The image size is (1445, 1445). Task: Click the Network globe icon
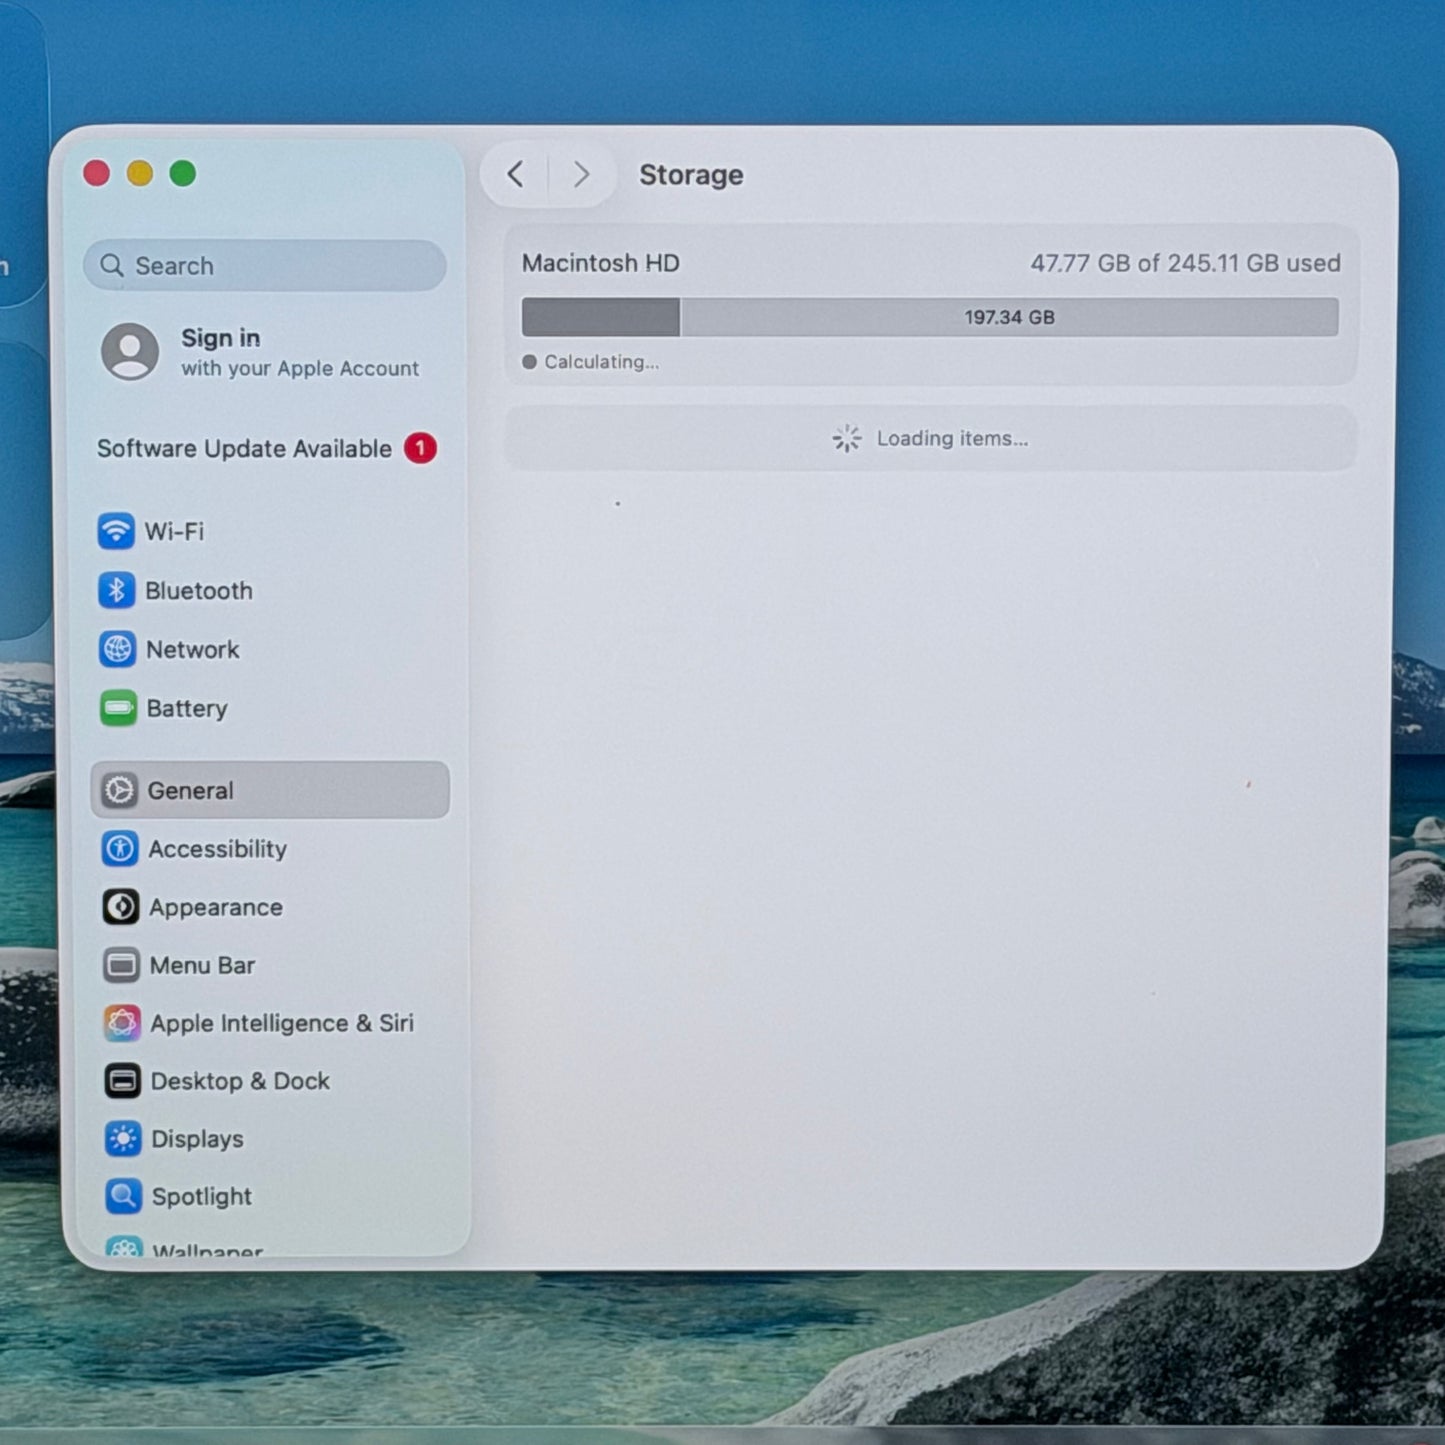[118, 649]
